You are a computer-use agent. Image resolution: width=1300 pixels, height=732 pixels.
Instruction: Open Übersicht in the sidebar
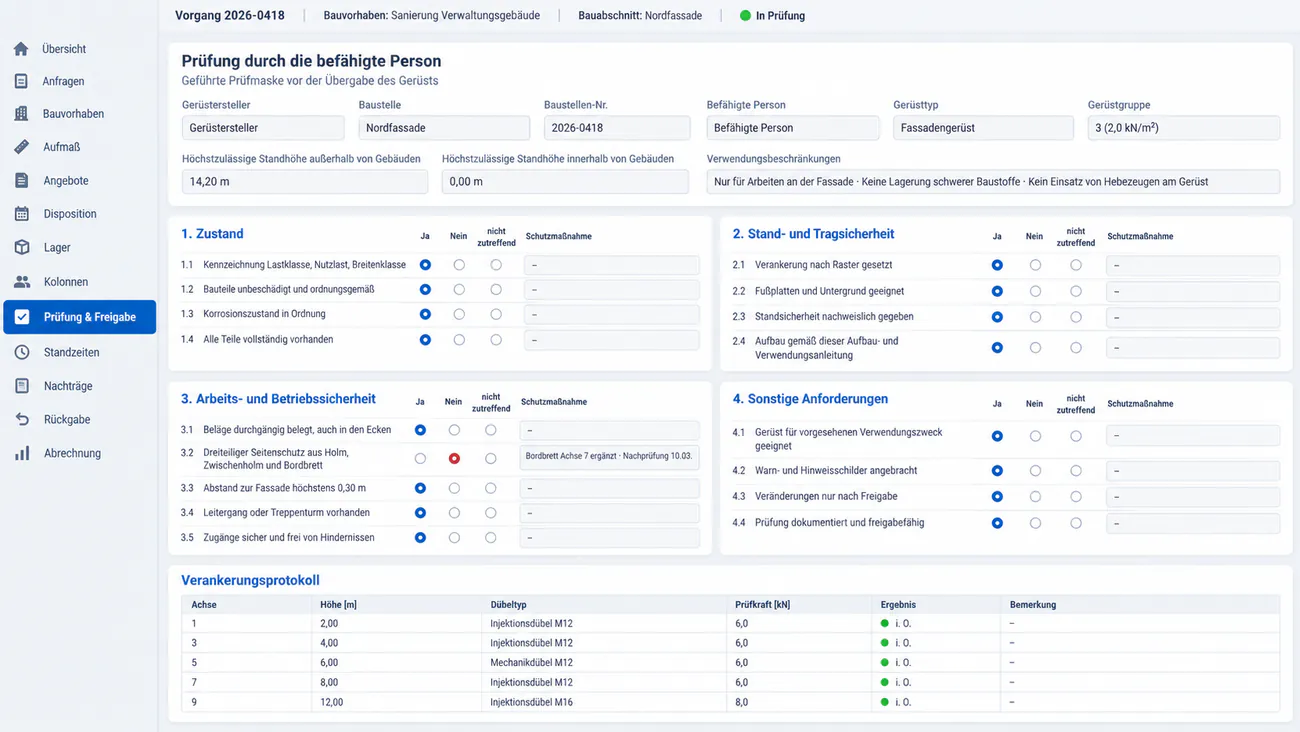pyautogui.click(x=64, y=49)
